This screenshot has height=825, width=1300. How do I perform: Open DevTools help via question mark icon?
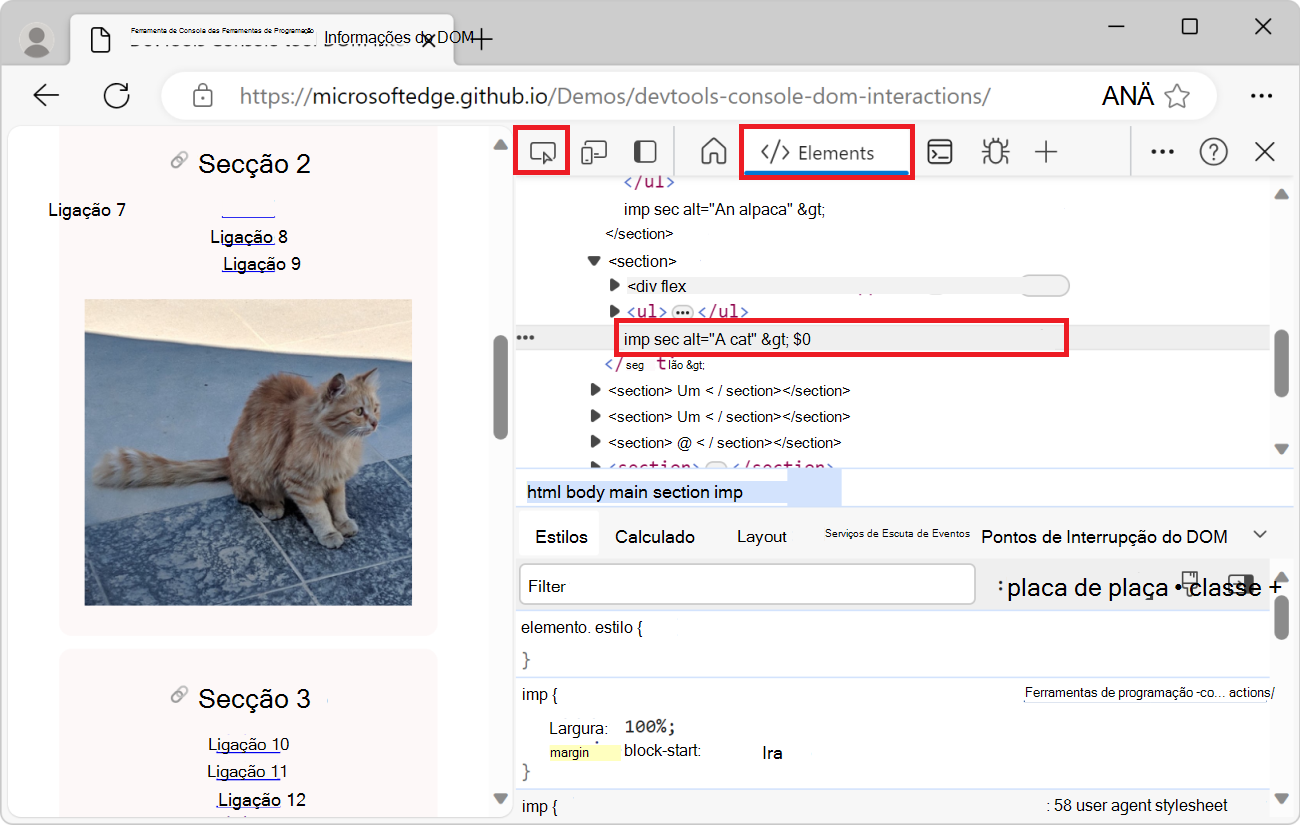[1213, 151]
